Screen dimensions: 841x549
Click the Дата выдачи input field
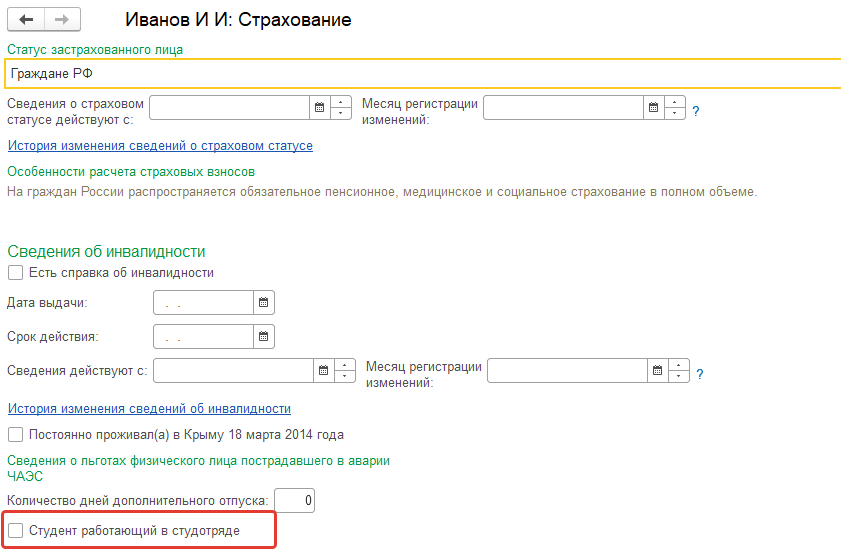pyautogui.click(x=203, y=302)
